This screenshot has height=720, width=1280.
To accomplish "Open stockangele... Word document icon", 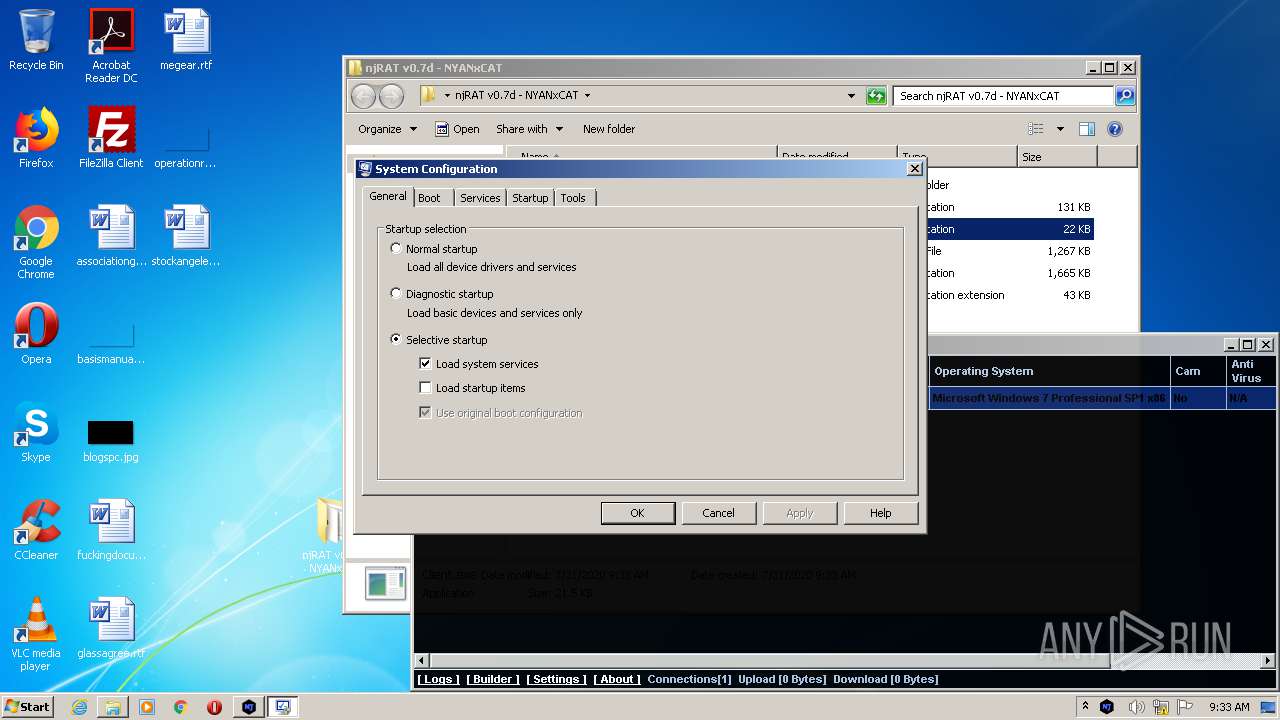I will [187, 236].
